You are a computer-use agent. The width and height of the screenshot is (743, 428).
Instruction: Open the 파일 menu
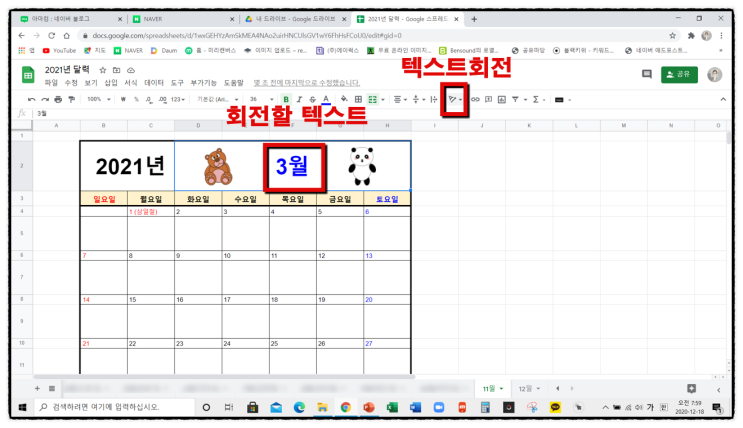tap(51, 83)
